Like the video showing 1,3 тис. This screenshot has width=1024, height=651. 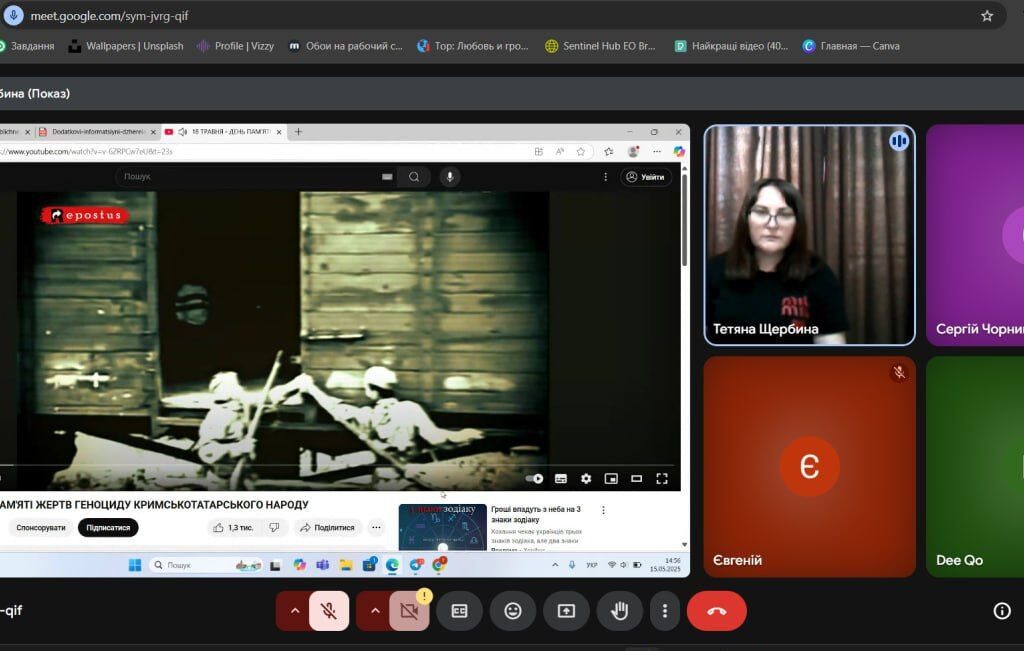[233, 528]
